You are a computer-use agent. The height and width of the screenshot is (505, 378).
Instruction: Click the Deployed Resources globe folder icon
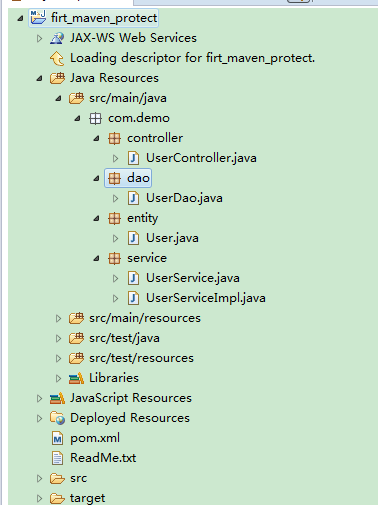pos(57,418)
